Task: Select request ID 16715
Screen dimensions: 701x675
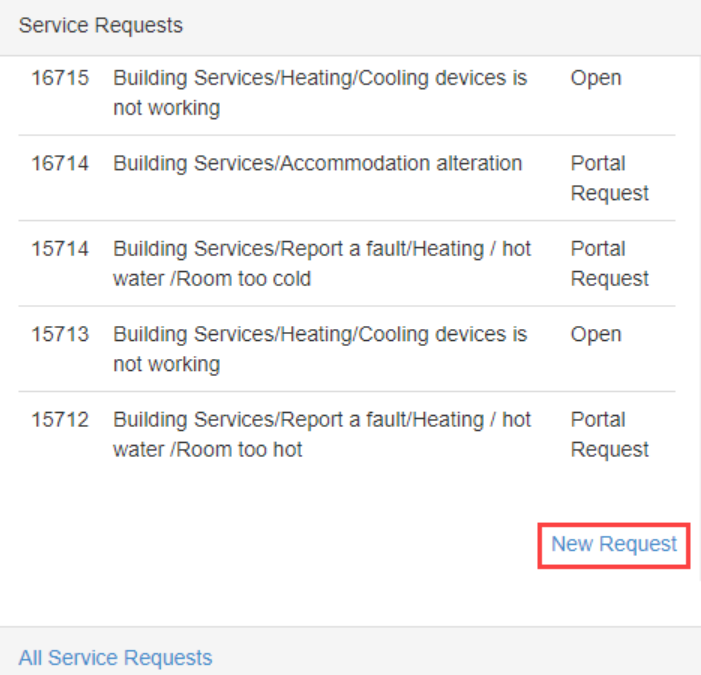Action: (x=60, y=78)
